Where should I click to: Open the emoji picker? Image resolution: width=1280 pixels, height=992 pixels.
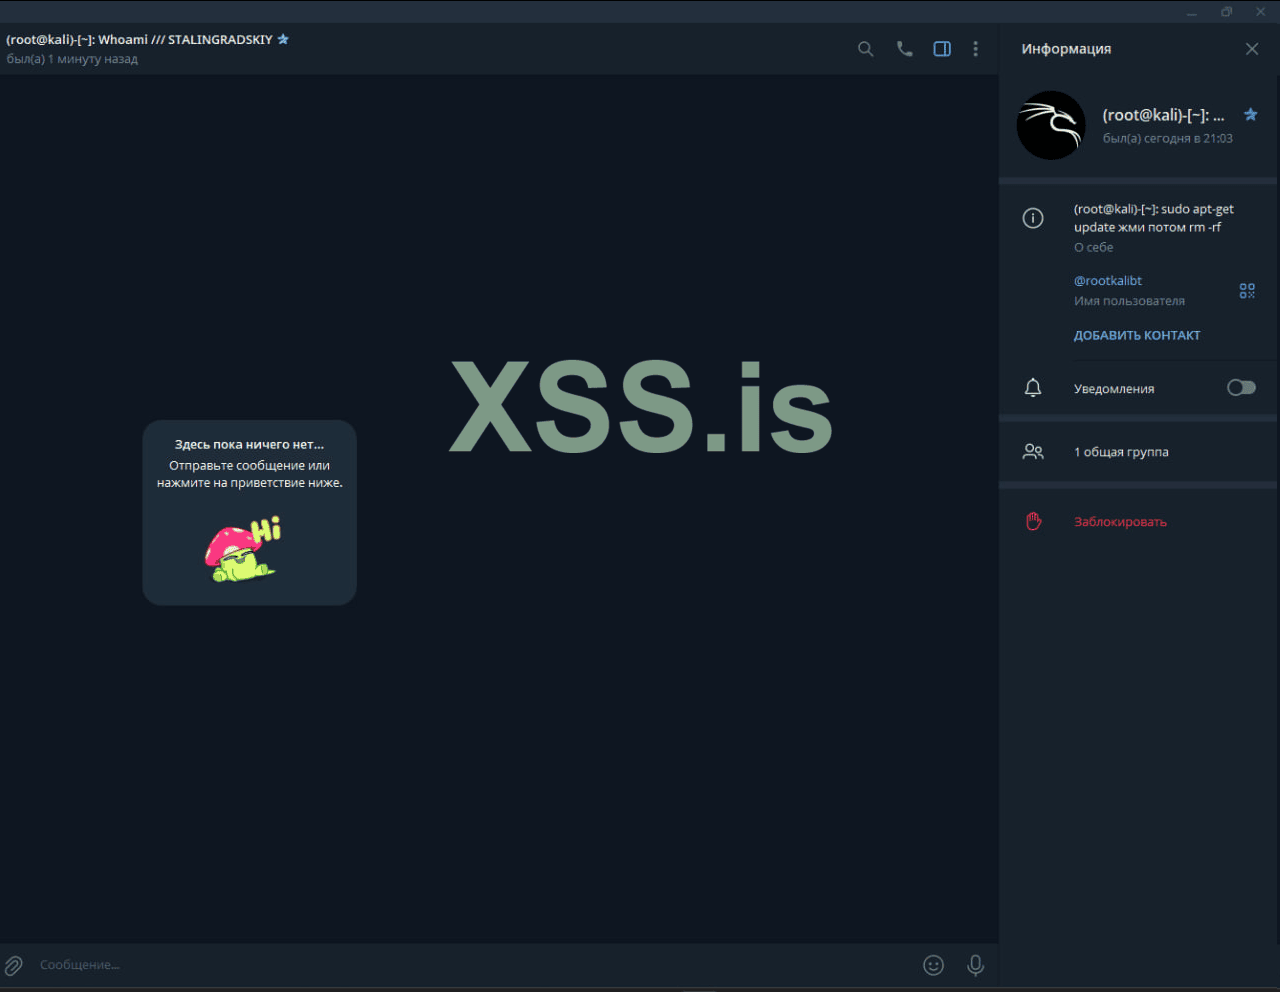933,965
